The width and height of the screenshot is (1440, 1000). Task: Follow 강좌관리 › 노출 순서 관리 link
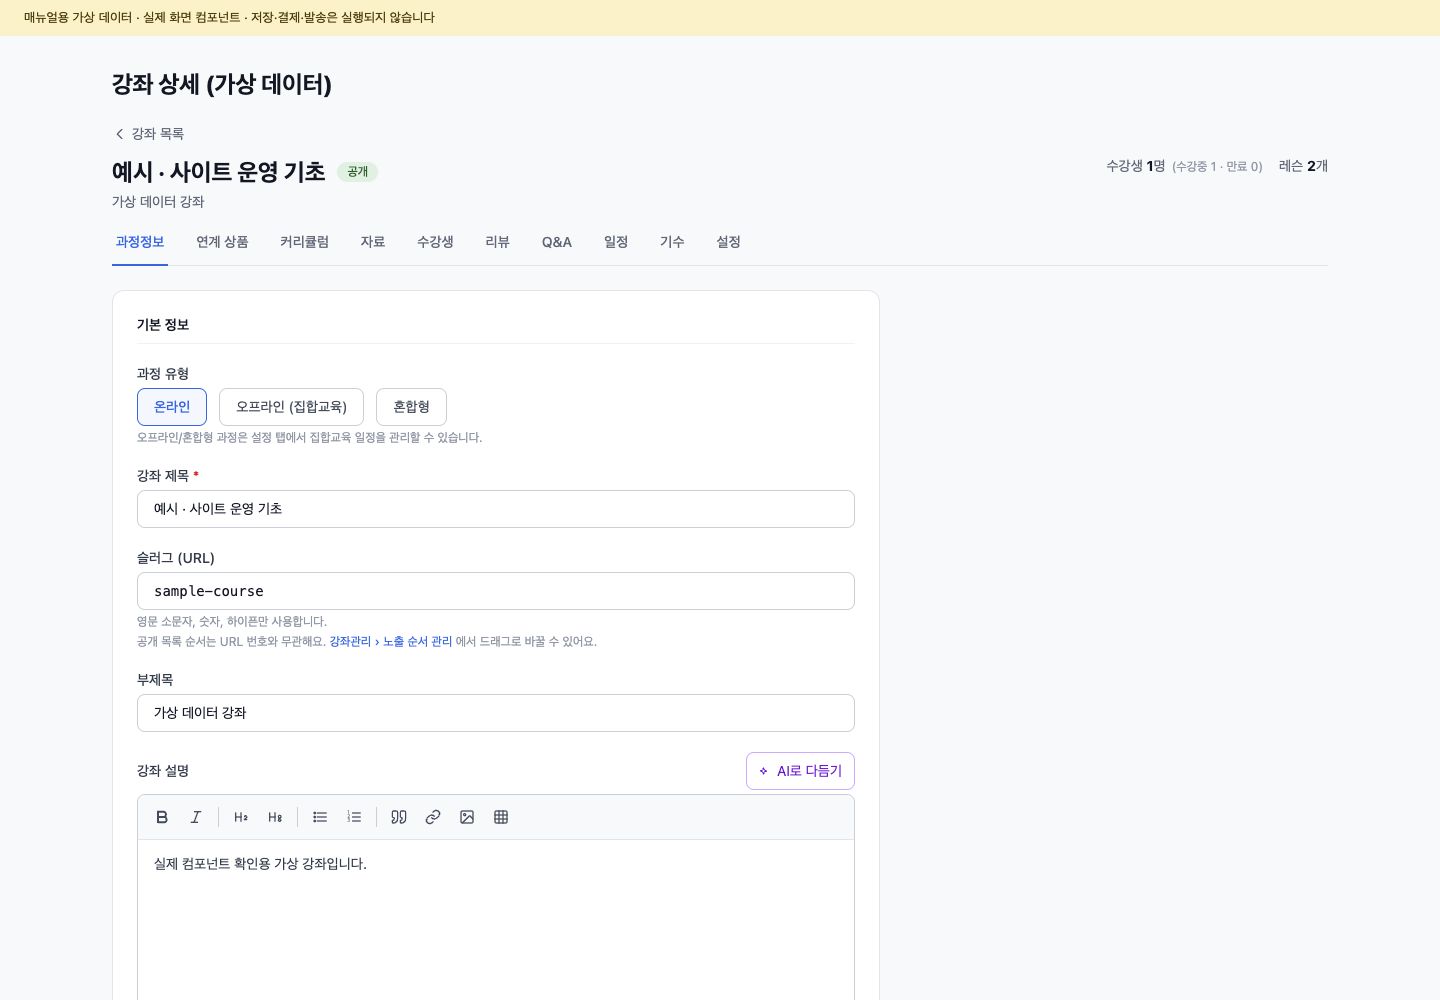point(391,642)
